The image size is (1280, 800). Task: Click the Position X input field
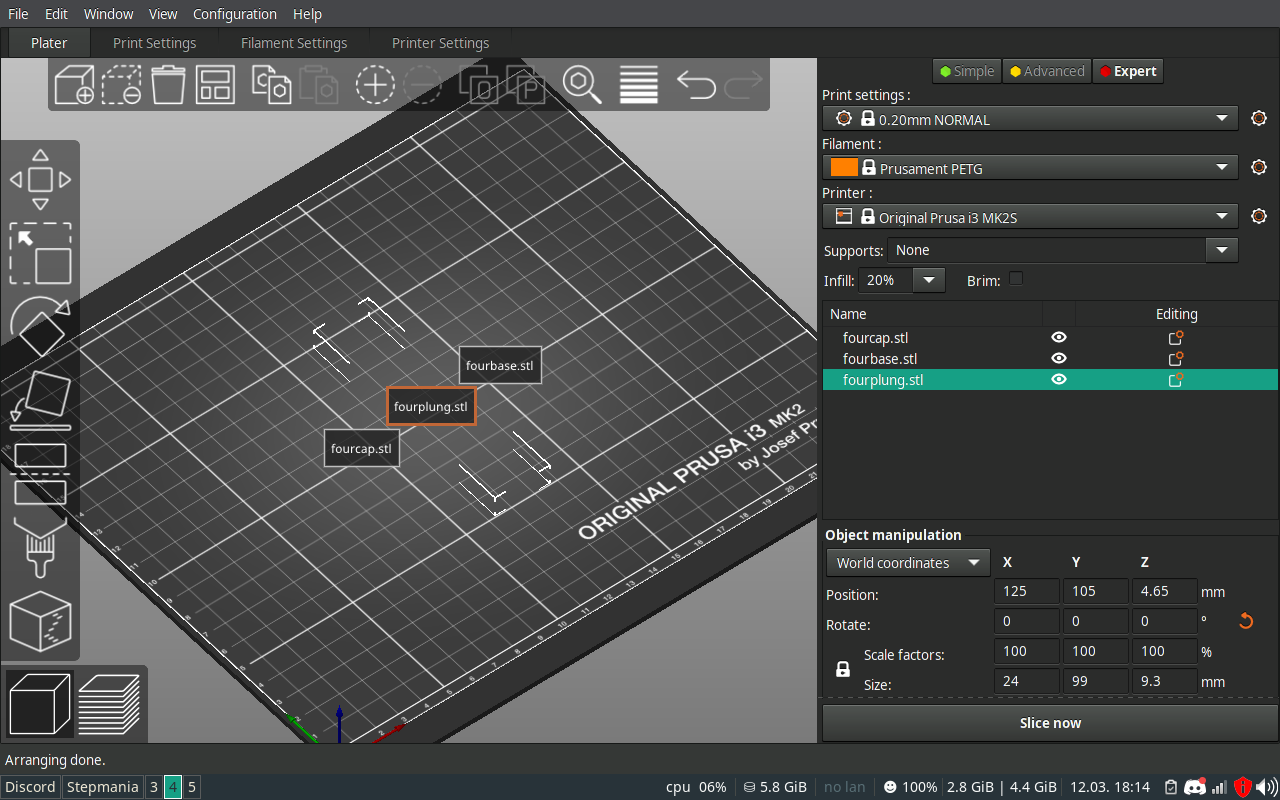point(1027,591)
